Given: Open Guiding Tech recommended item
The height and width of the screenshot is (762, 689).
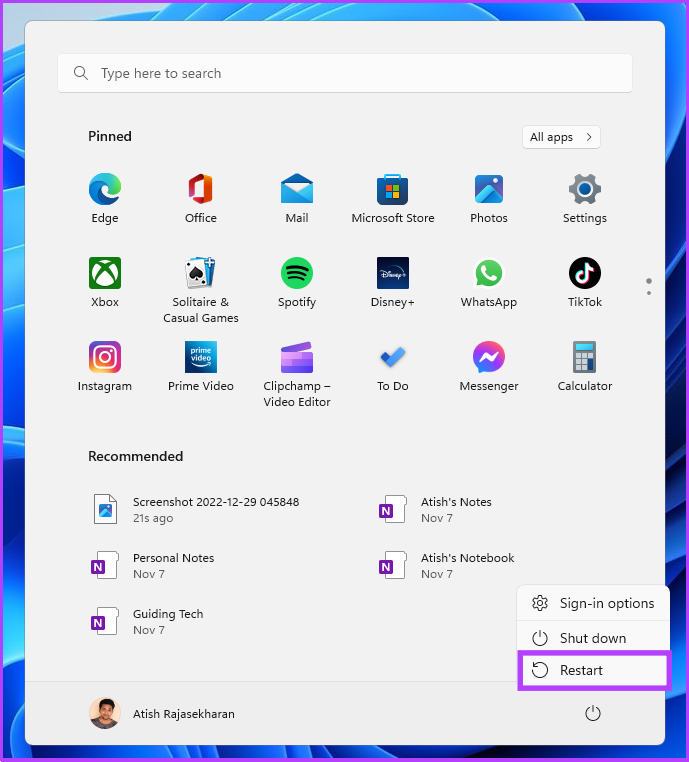Looking at the screenshot, I should [x=147, y=622].
